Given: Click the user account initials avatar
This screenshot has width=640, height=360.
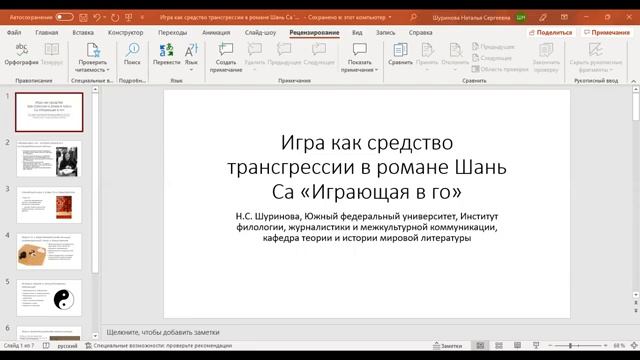Looking at the screenshot, I should coord(521,18).
